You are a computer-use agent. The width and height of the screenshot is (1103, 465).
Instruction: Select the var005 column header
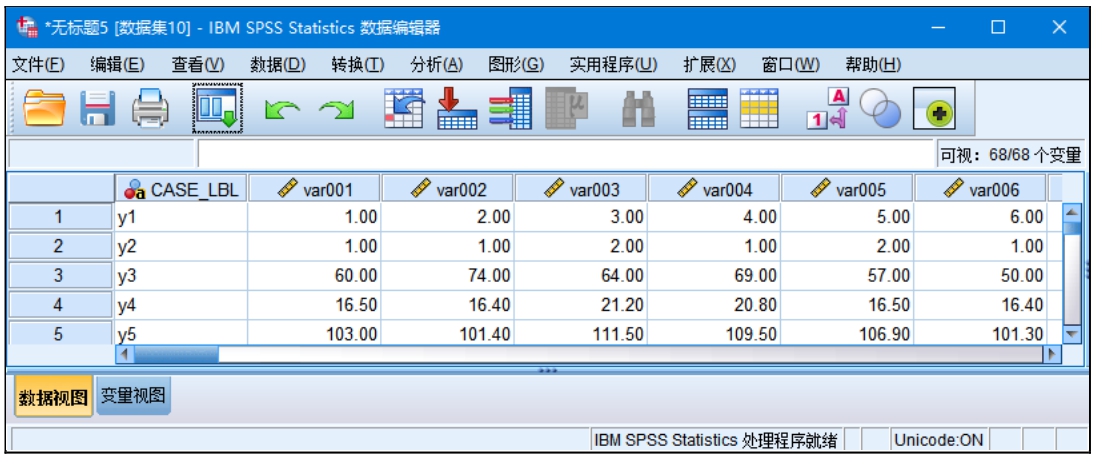pyautogui.click(x=847, y=189)
